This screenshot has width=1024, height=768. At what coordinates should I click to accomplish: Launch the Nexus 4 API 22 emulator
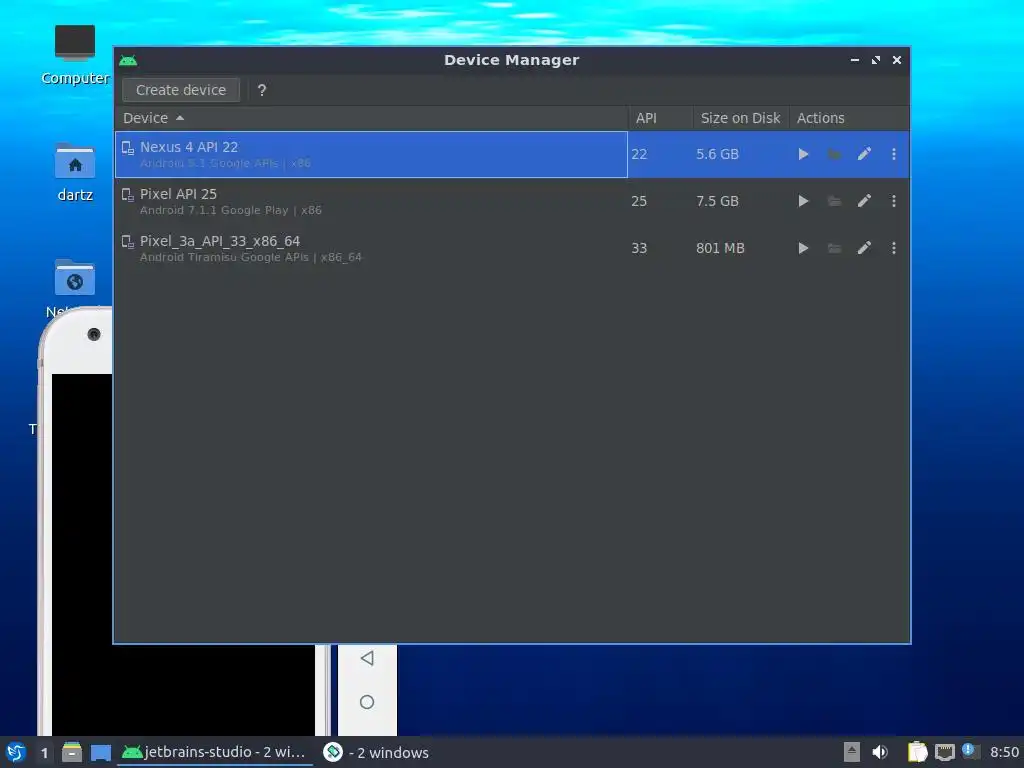803,154
